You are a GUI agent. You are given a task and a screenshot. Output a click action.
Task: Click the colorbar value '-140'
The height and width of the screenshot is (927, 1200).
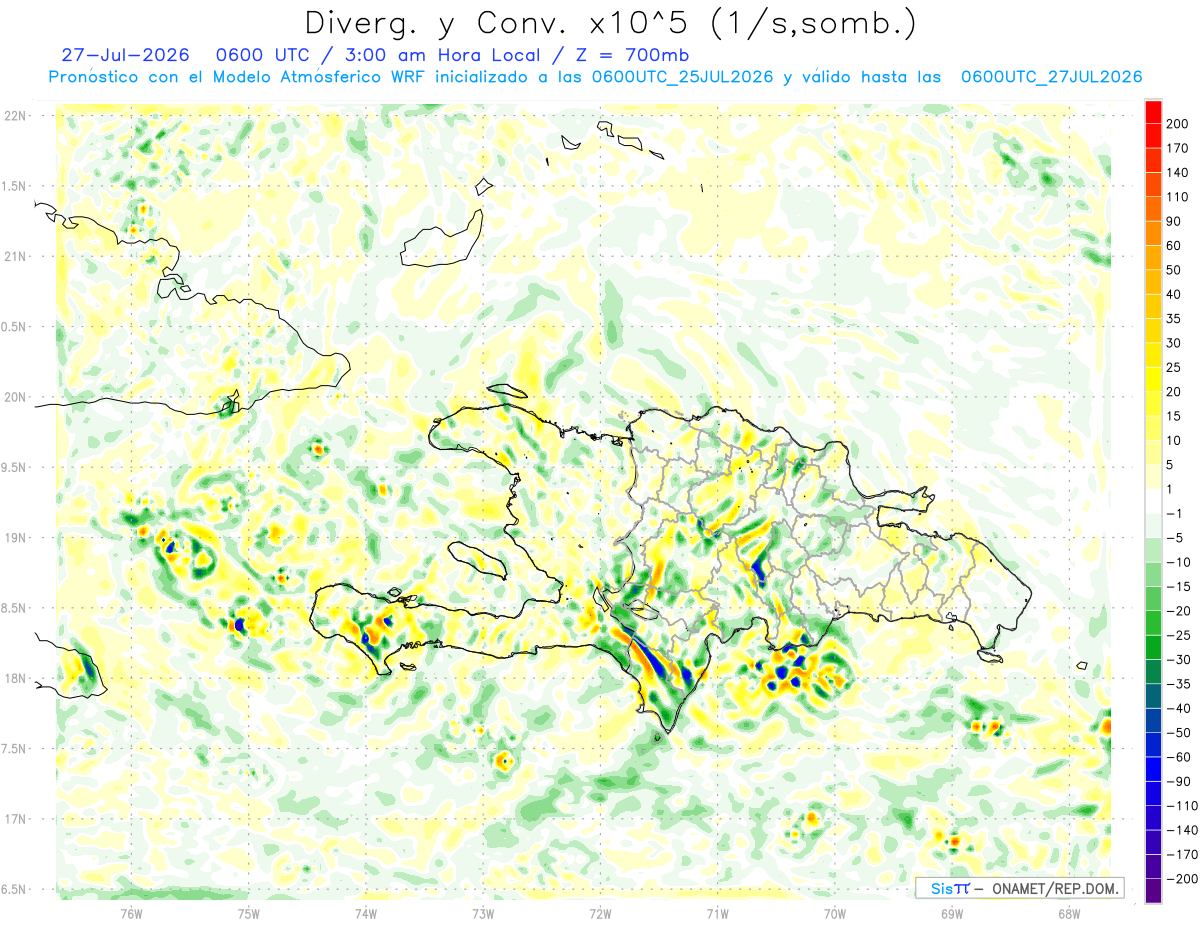tap(1182, 830)
